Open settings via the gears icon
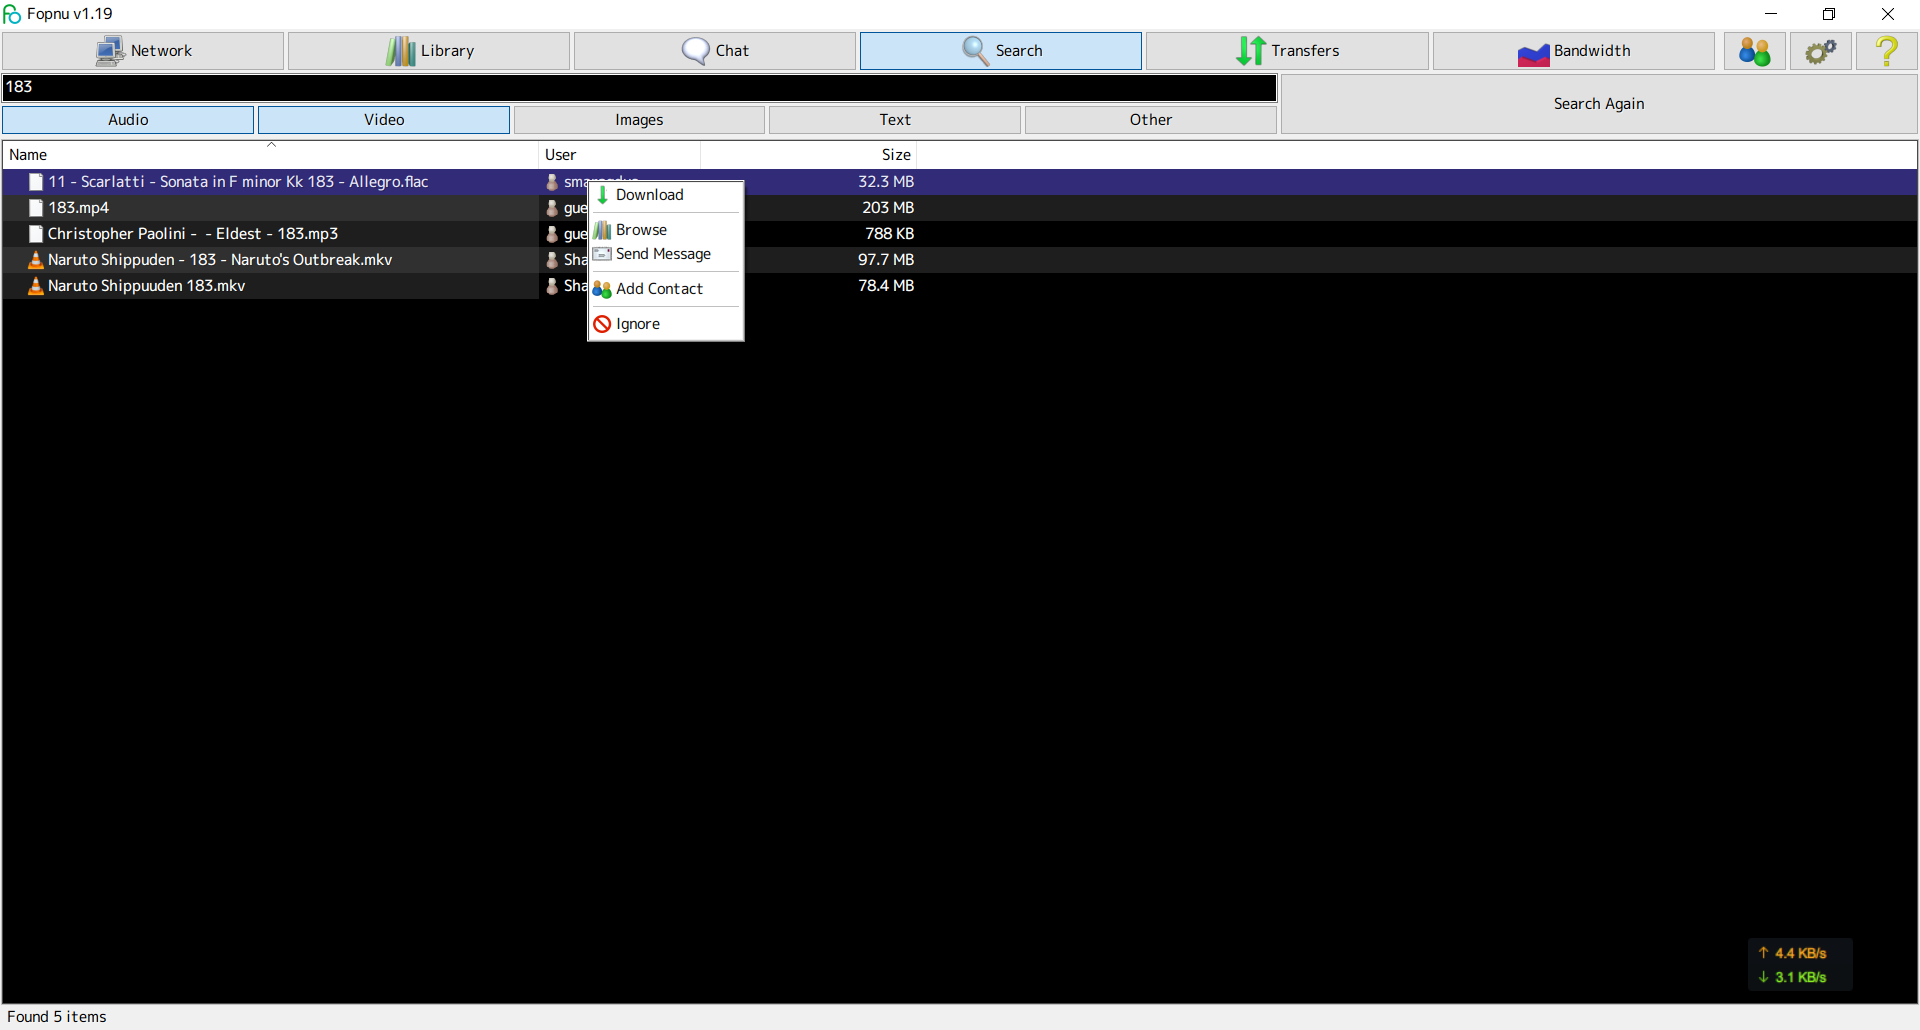Screen dimensions: 1920x1030 click(x=1820, y=51)
